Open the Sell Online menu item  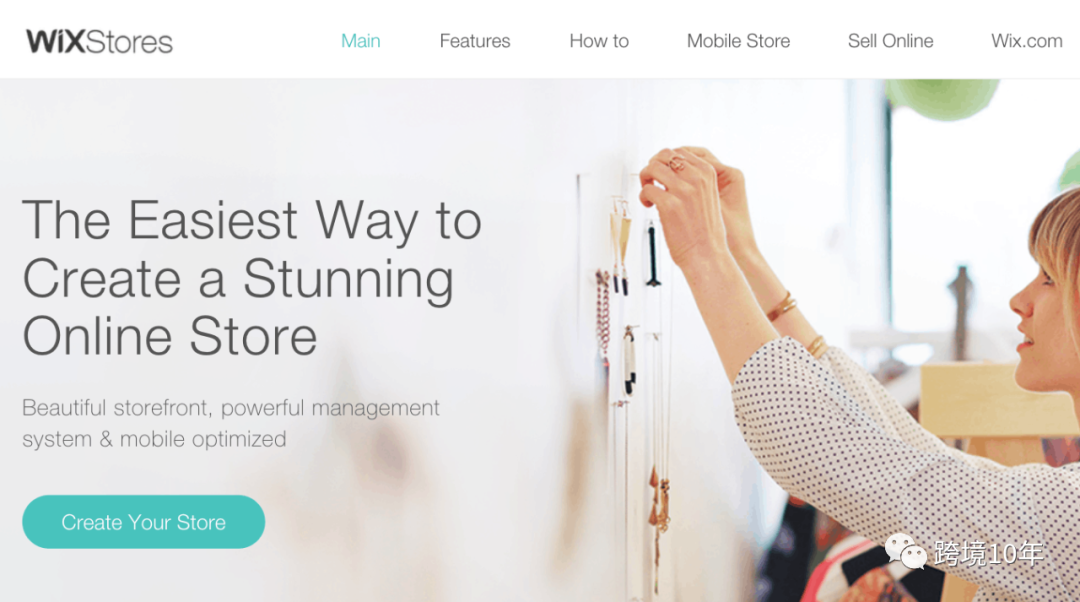click(x=890, y=41)
